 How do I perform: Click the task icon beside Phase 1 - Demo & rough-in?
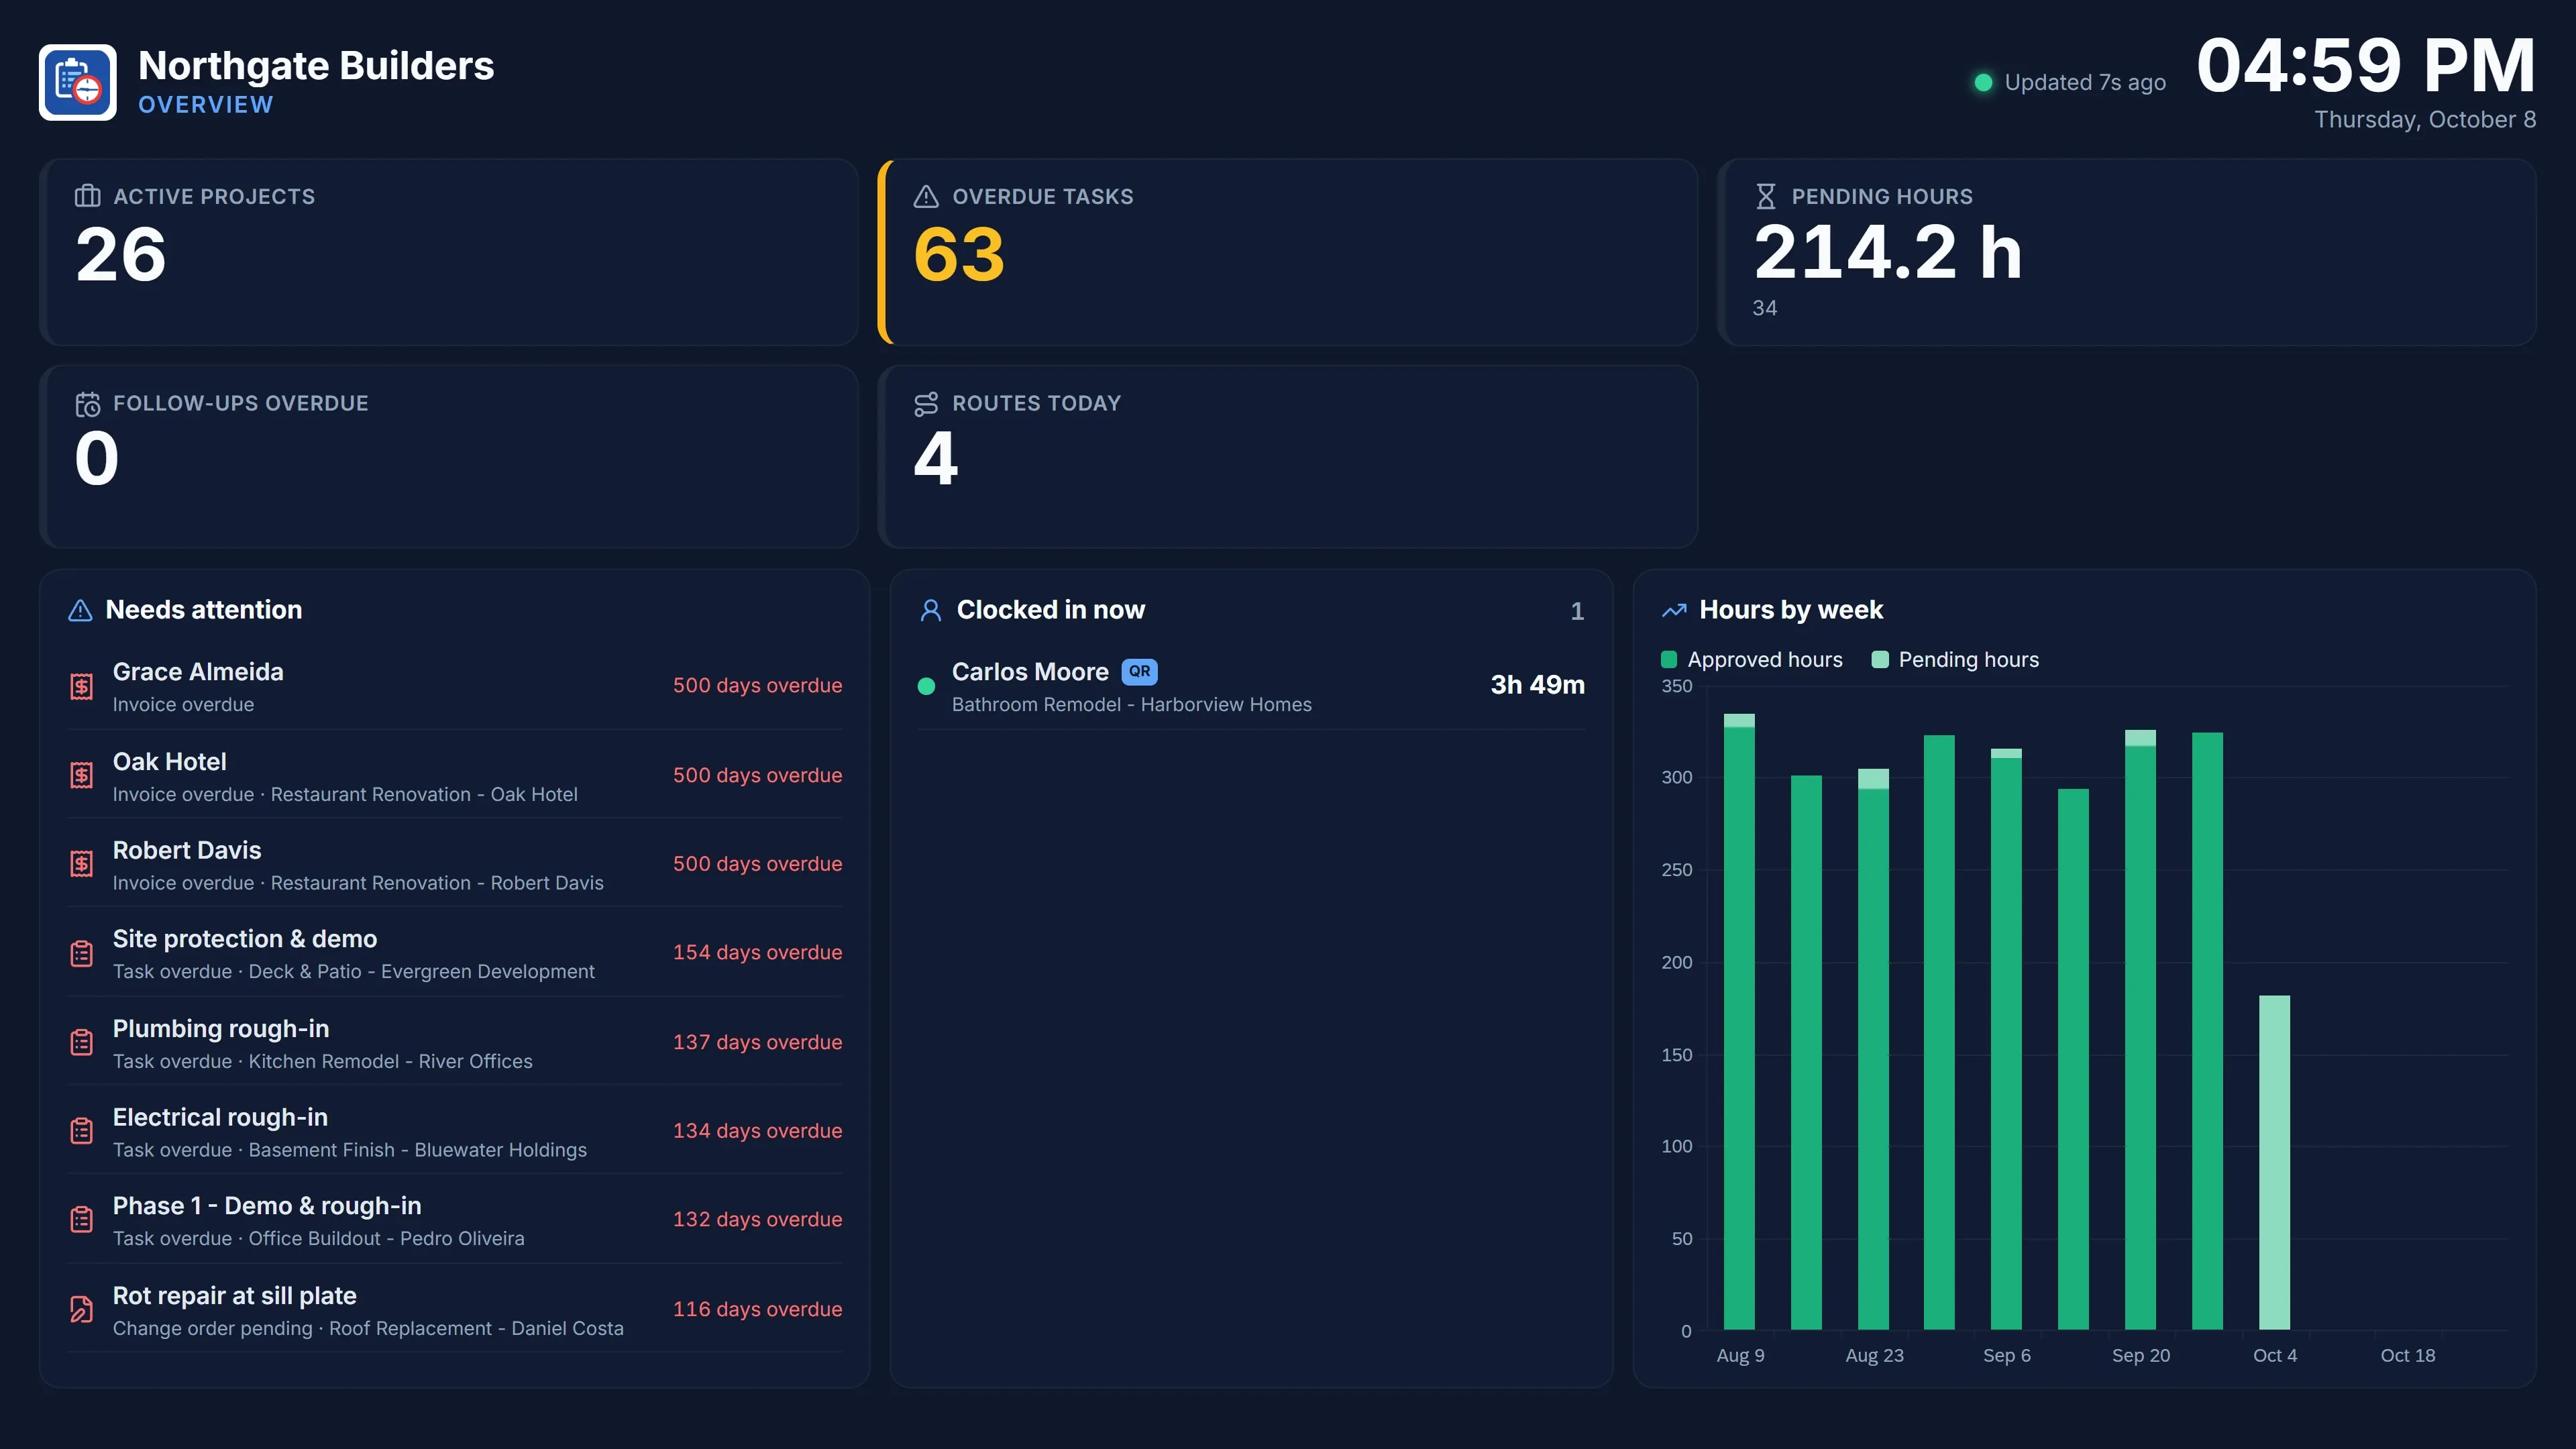pyautogui.click(x=82, y=1220)
